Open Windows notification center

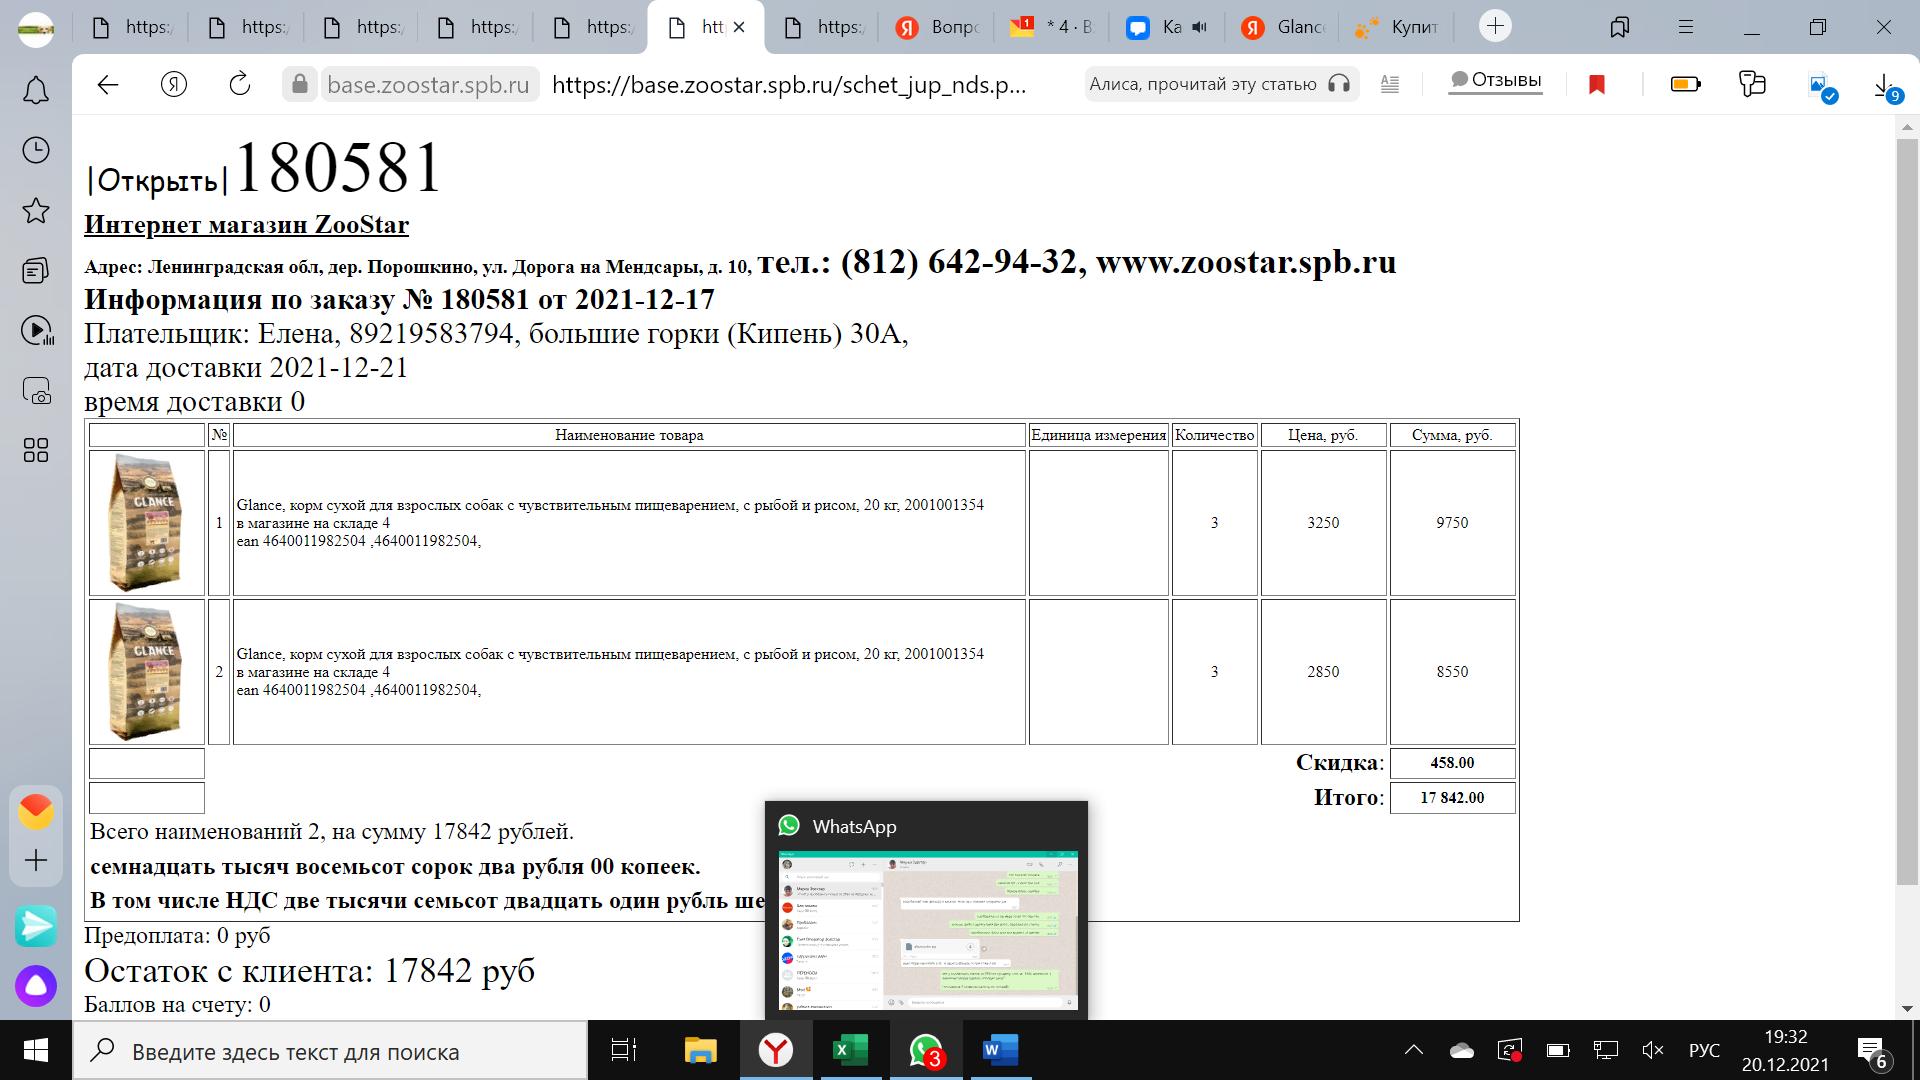pos(1873,1053)
